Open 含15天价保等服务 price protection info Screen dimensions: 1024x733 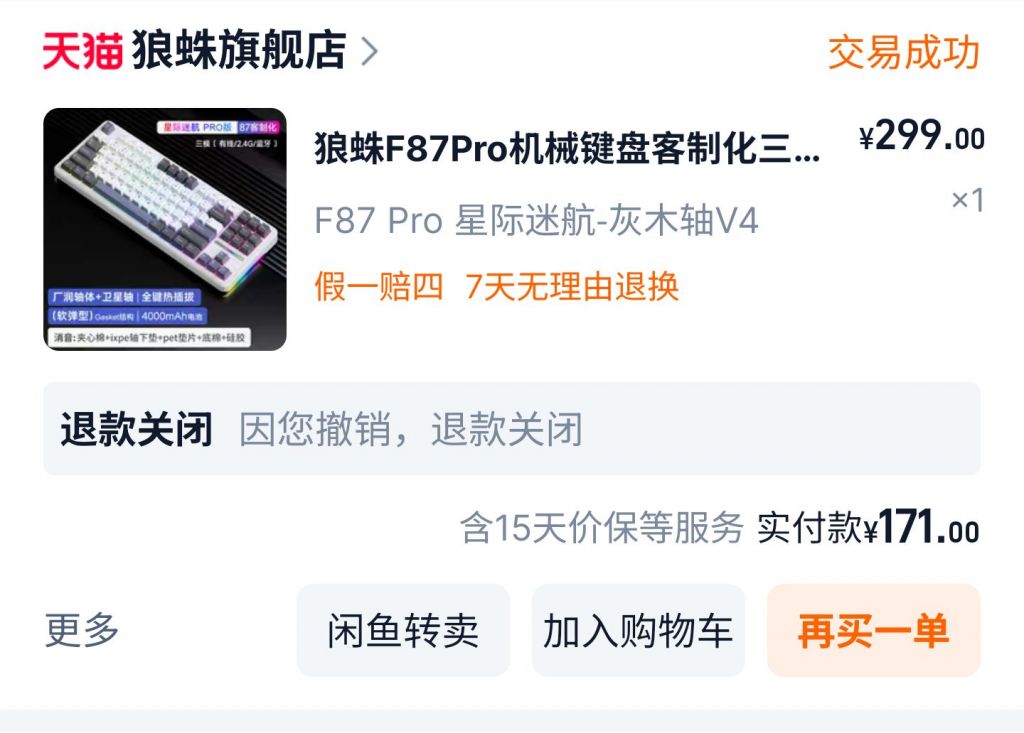pyautogui.click(x=601, y=527)
